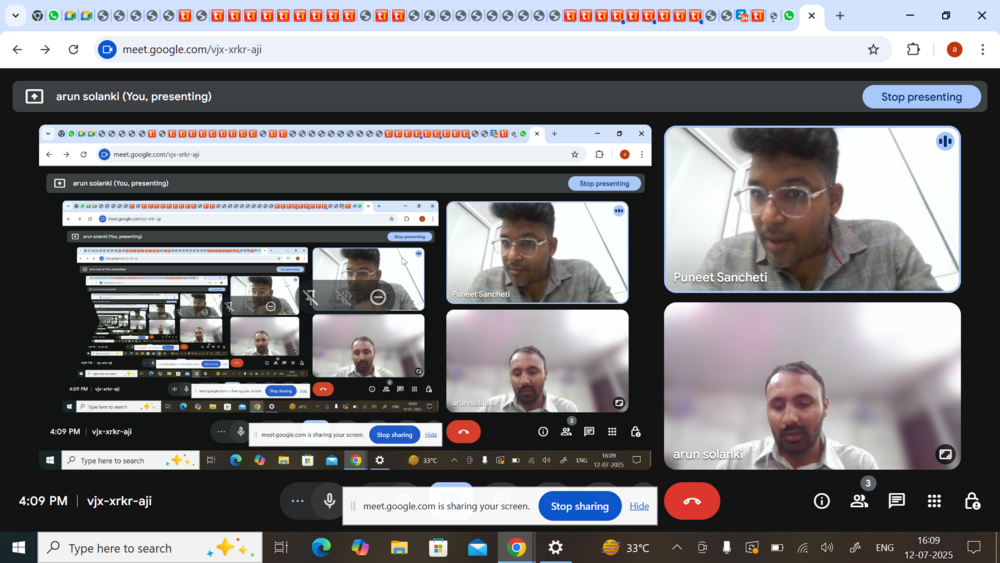Screen dimensions: 1000x563
Task: Bookmark this page with the star icon
Action: tap(873, 49)
